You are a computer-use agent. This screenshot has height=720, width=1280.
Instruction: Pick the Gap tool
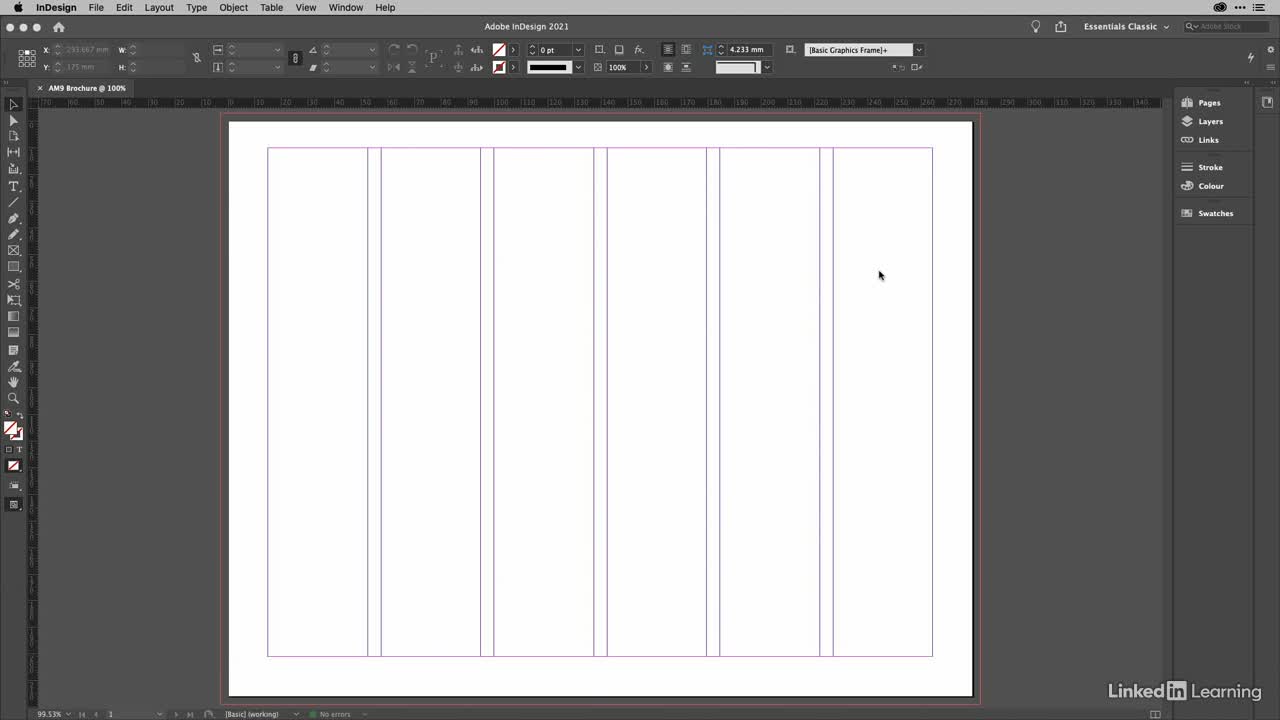[14, 152]
